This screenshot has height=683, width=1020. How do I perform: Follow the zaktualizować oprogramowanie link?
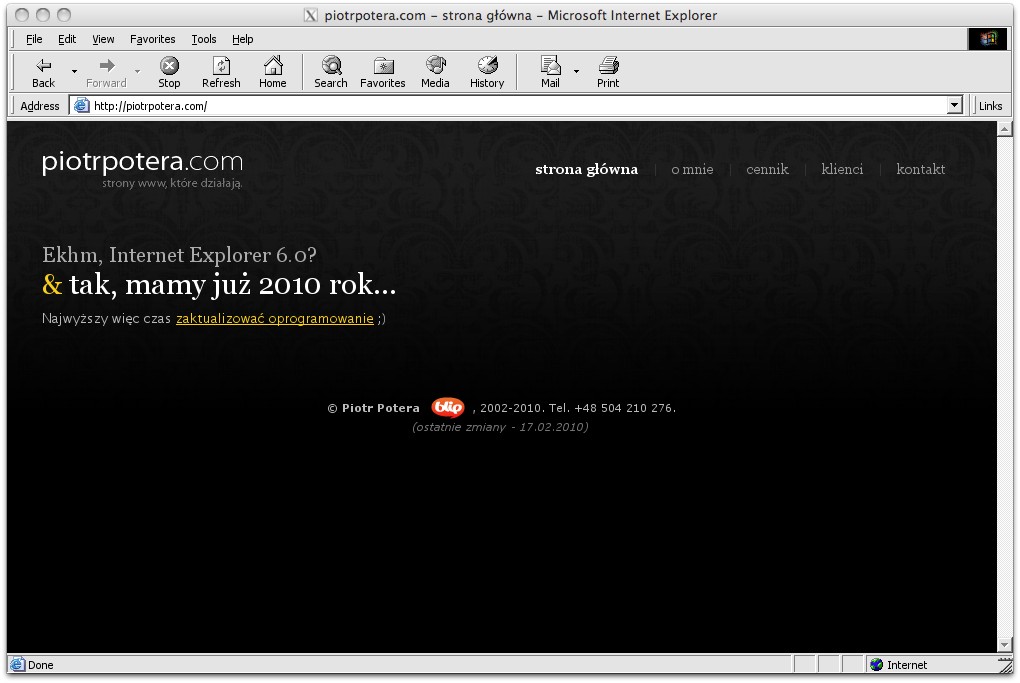coord(275,319)
